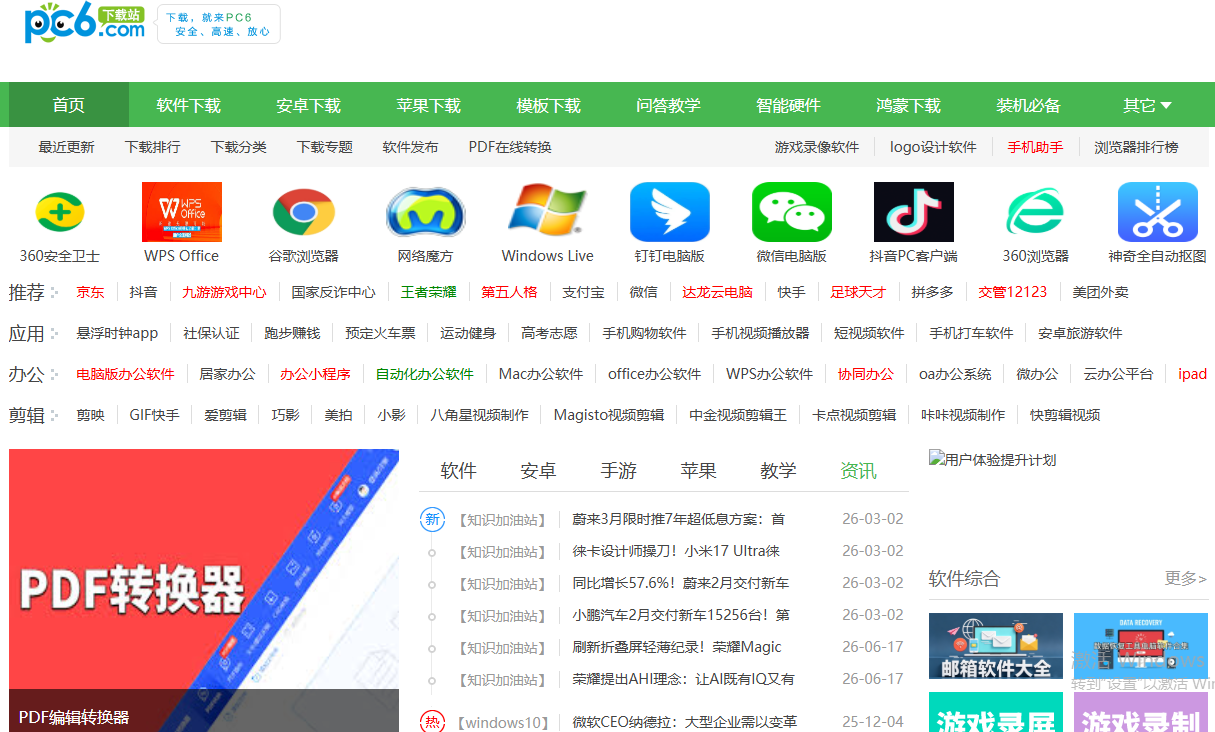Click the 王者荣耀 recommended link

[x=428, y=292]
